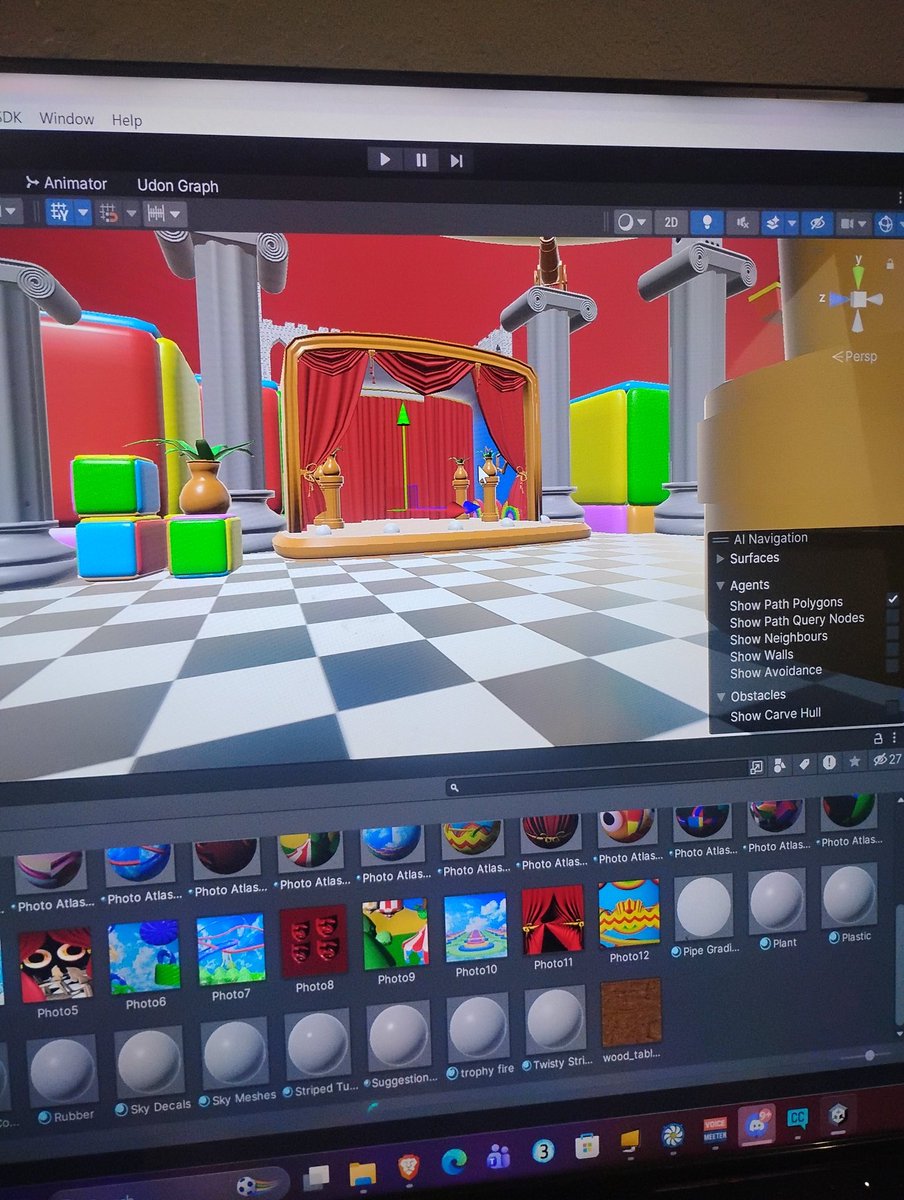Click the AI Navigation overlay header
Viewport: 904px width, 1200px height.
[x=770, y=538]
